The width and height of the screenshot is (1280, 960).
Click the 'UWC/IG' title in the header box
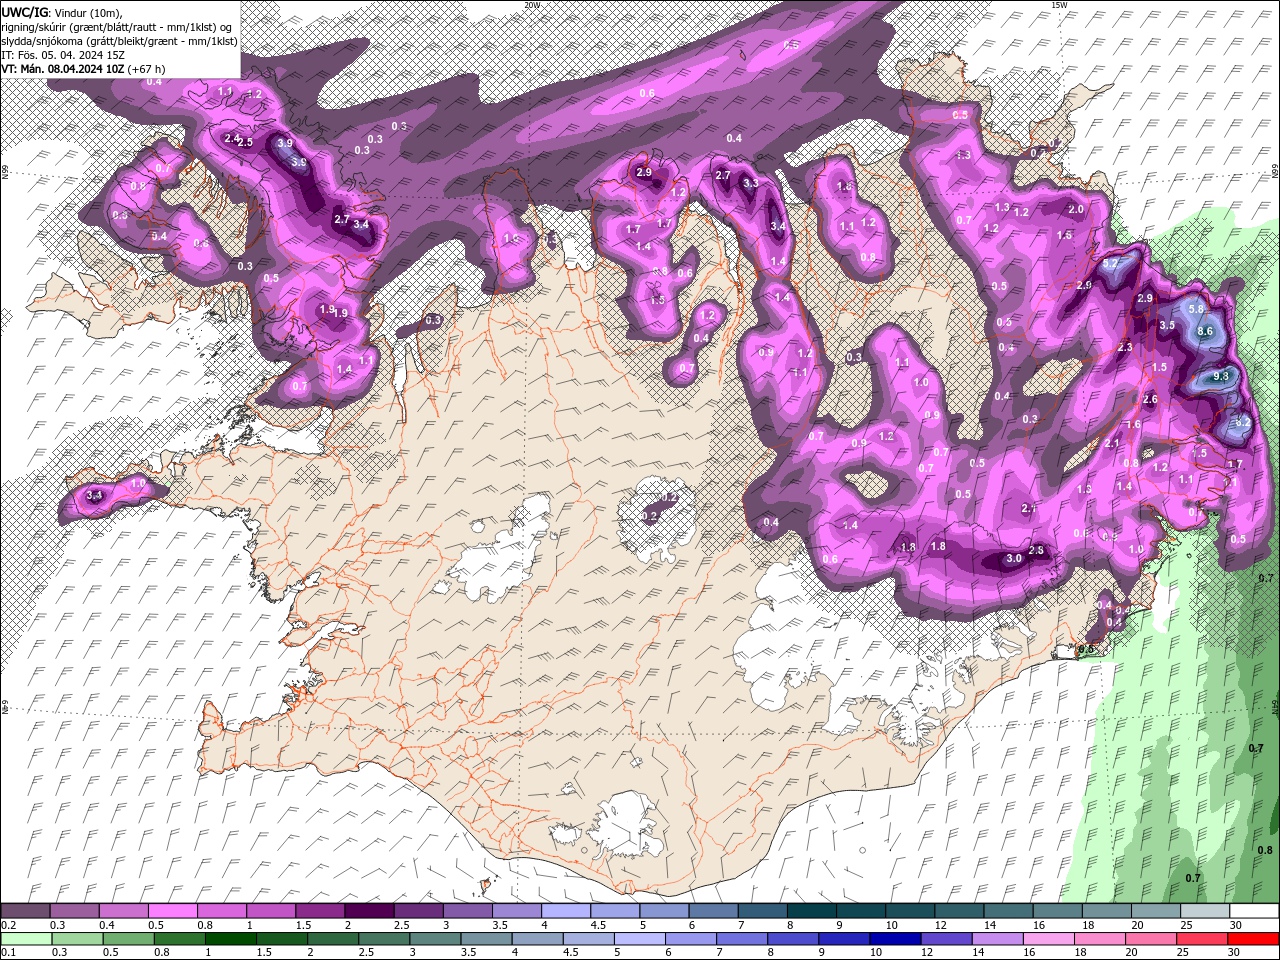(x=24, y=11)
